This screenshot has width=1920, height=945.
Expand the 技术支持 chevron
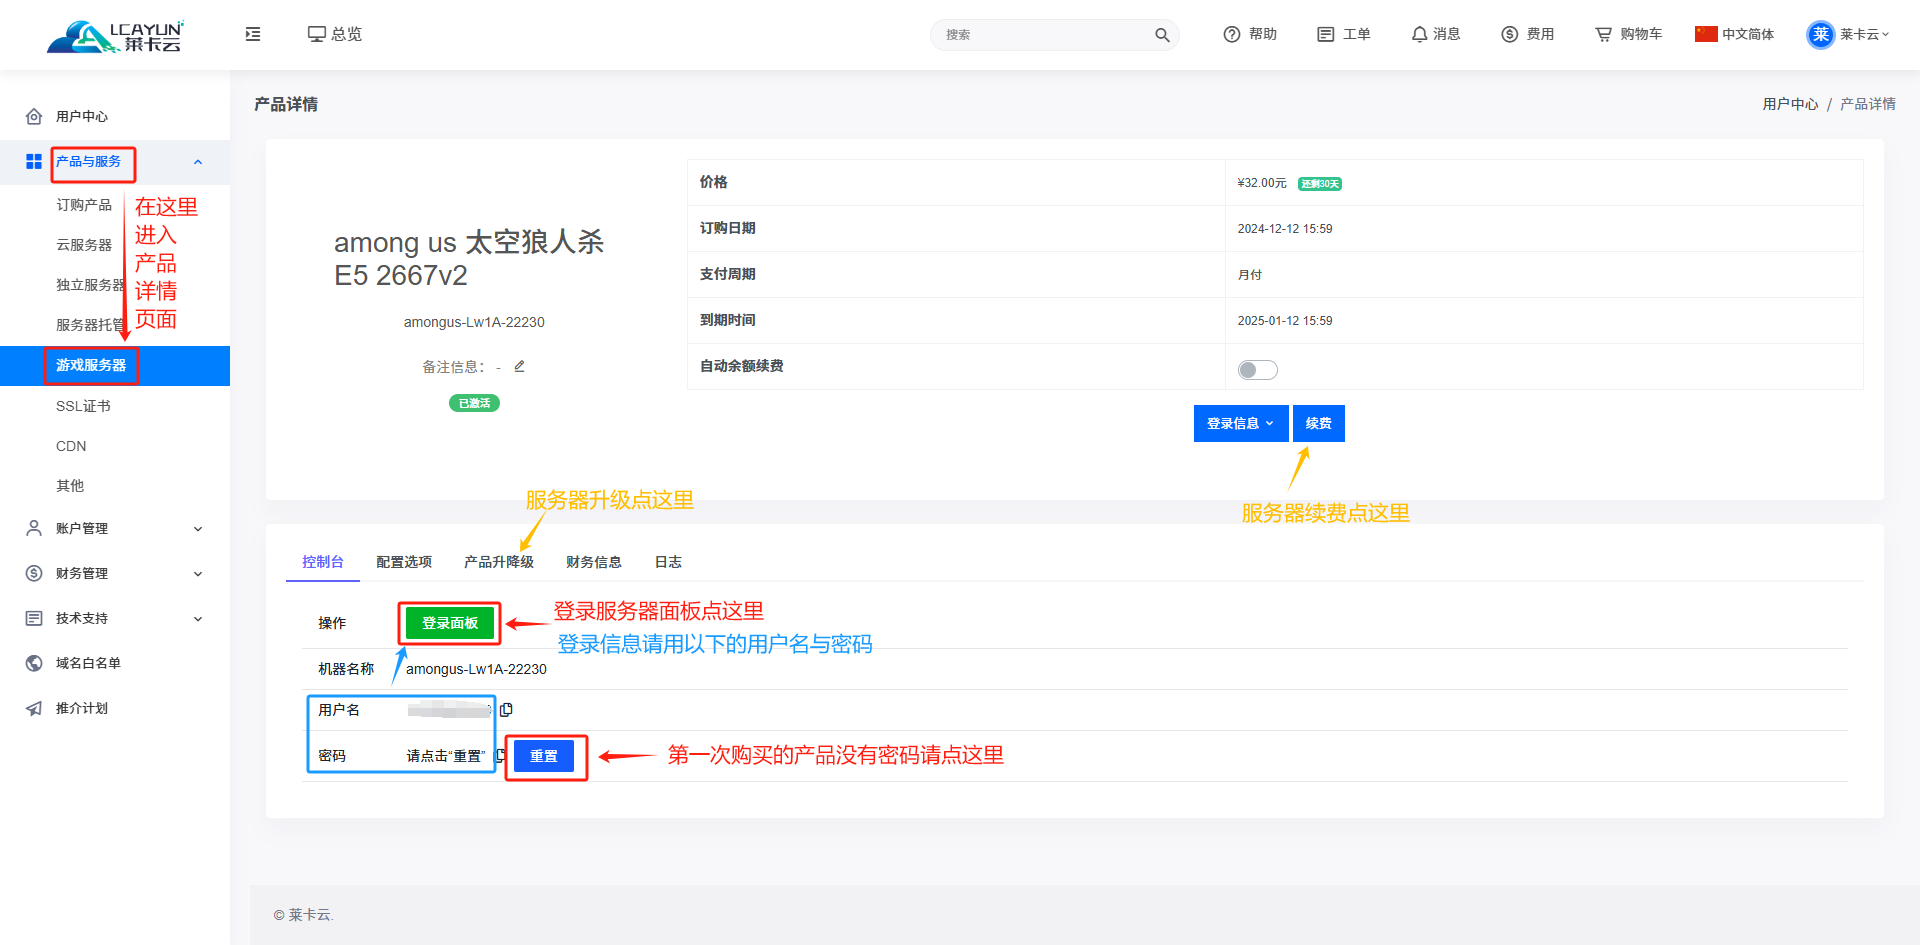click(x=198, y=619)
